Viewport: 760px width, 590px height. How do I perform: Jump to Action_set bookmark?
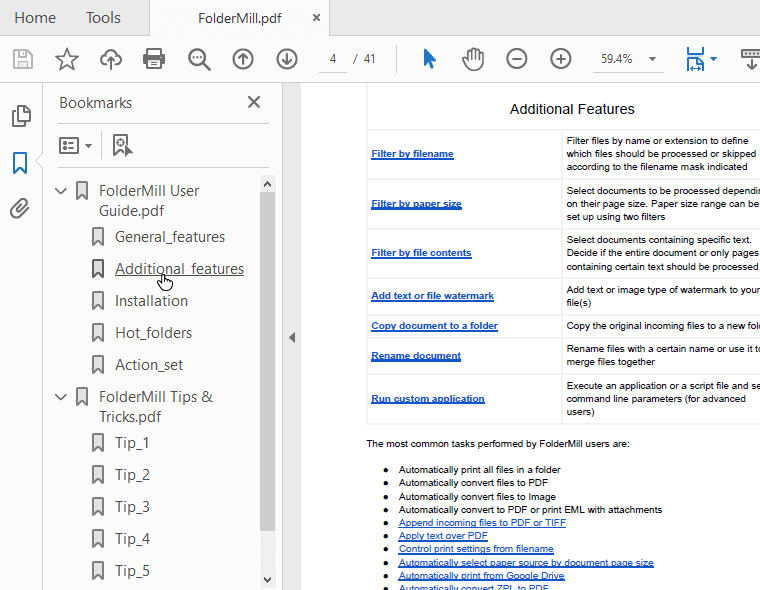149,365
